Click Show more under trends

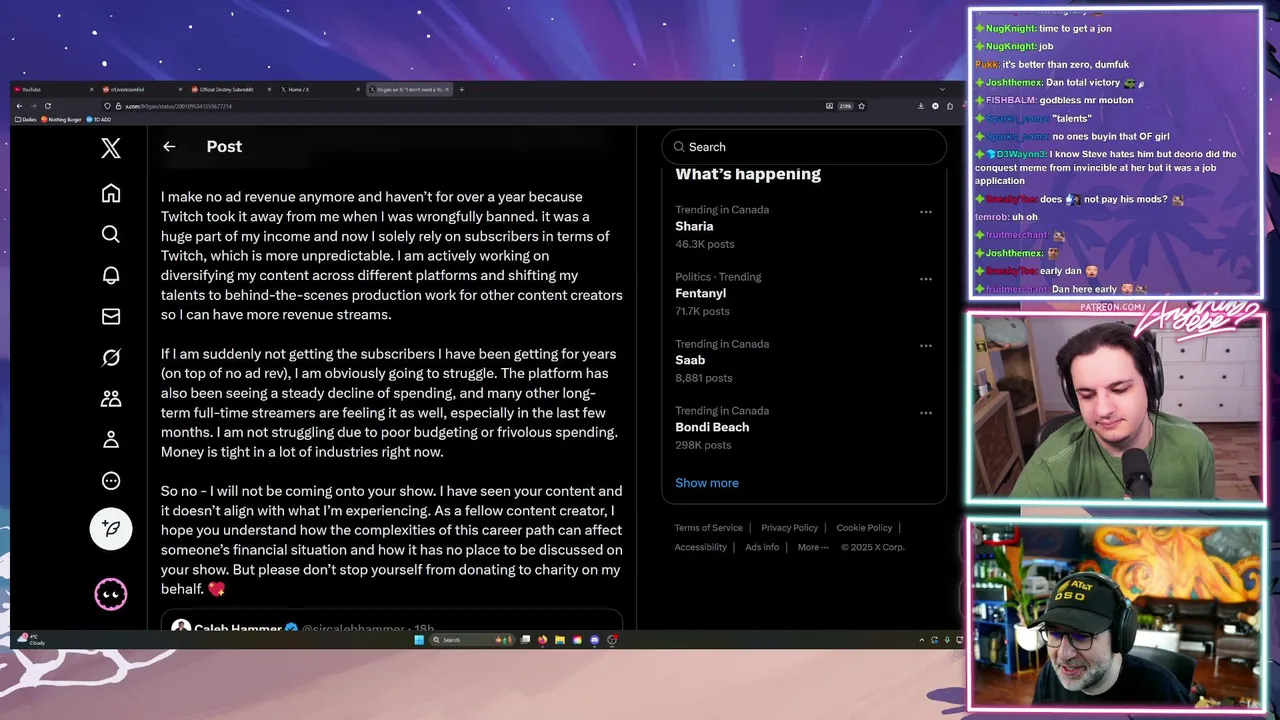707,483
